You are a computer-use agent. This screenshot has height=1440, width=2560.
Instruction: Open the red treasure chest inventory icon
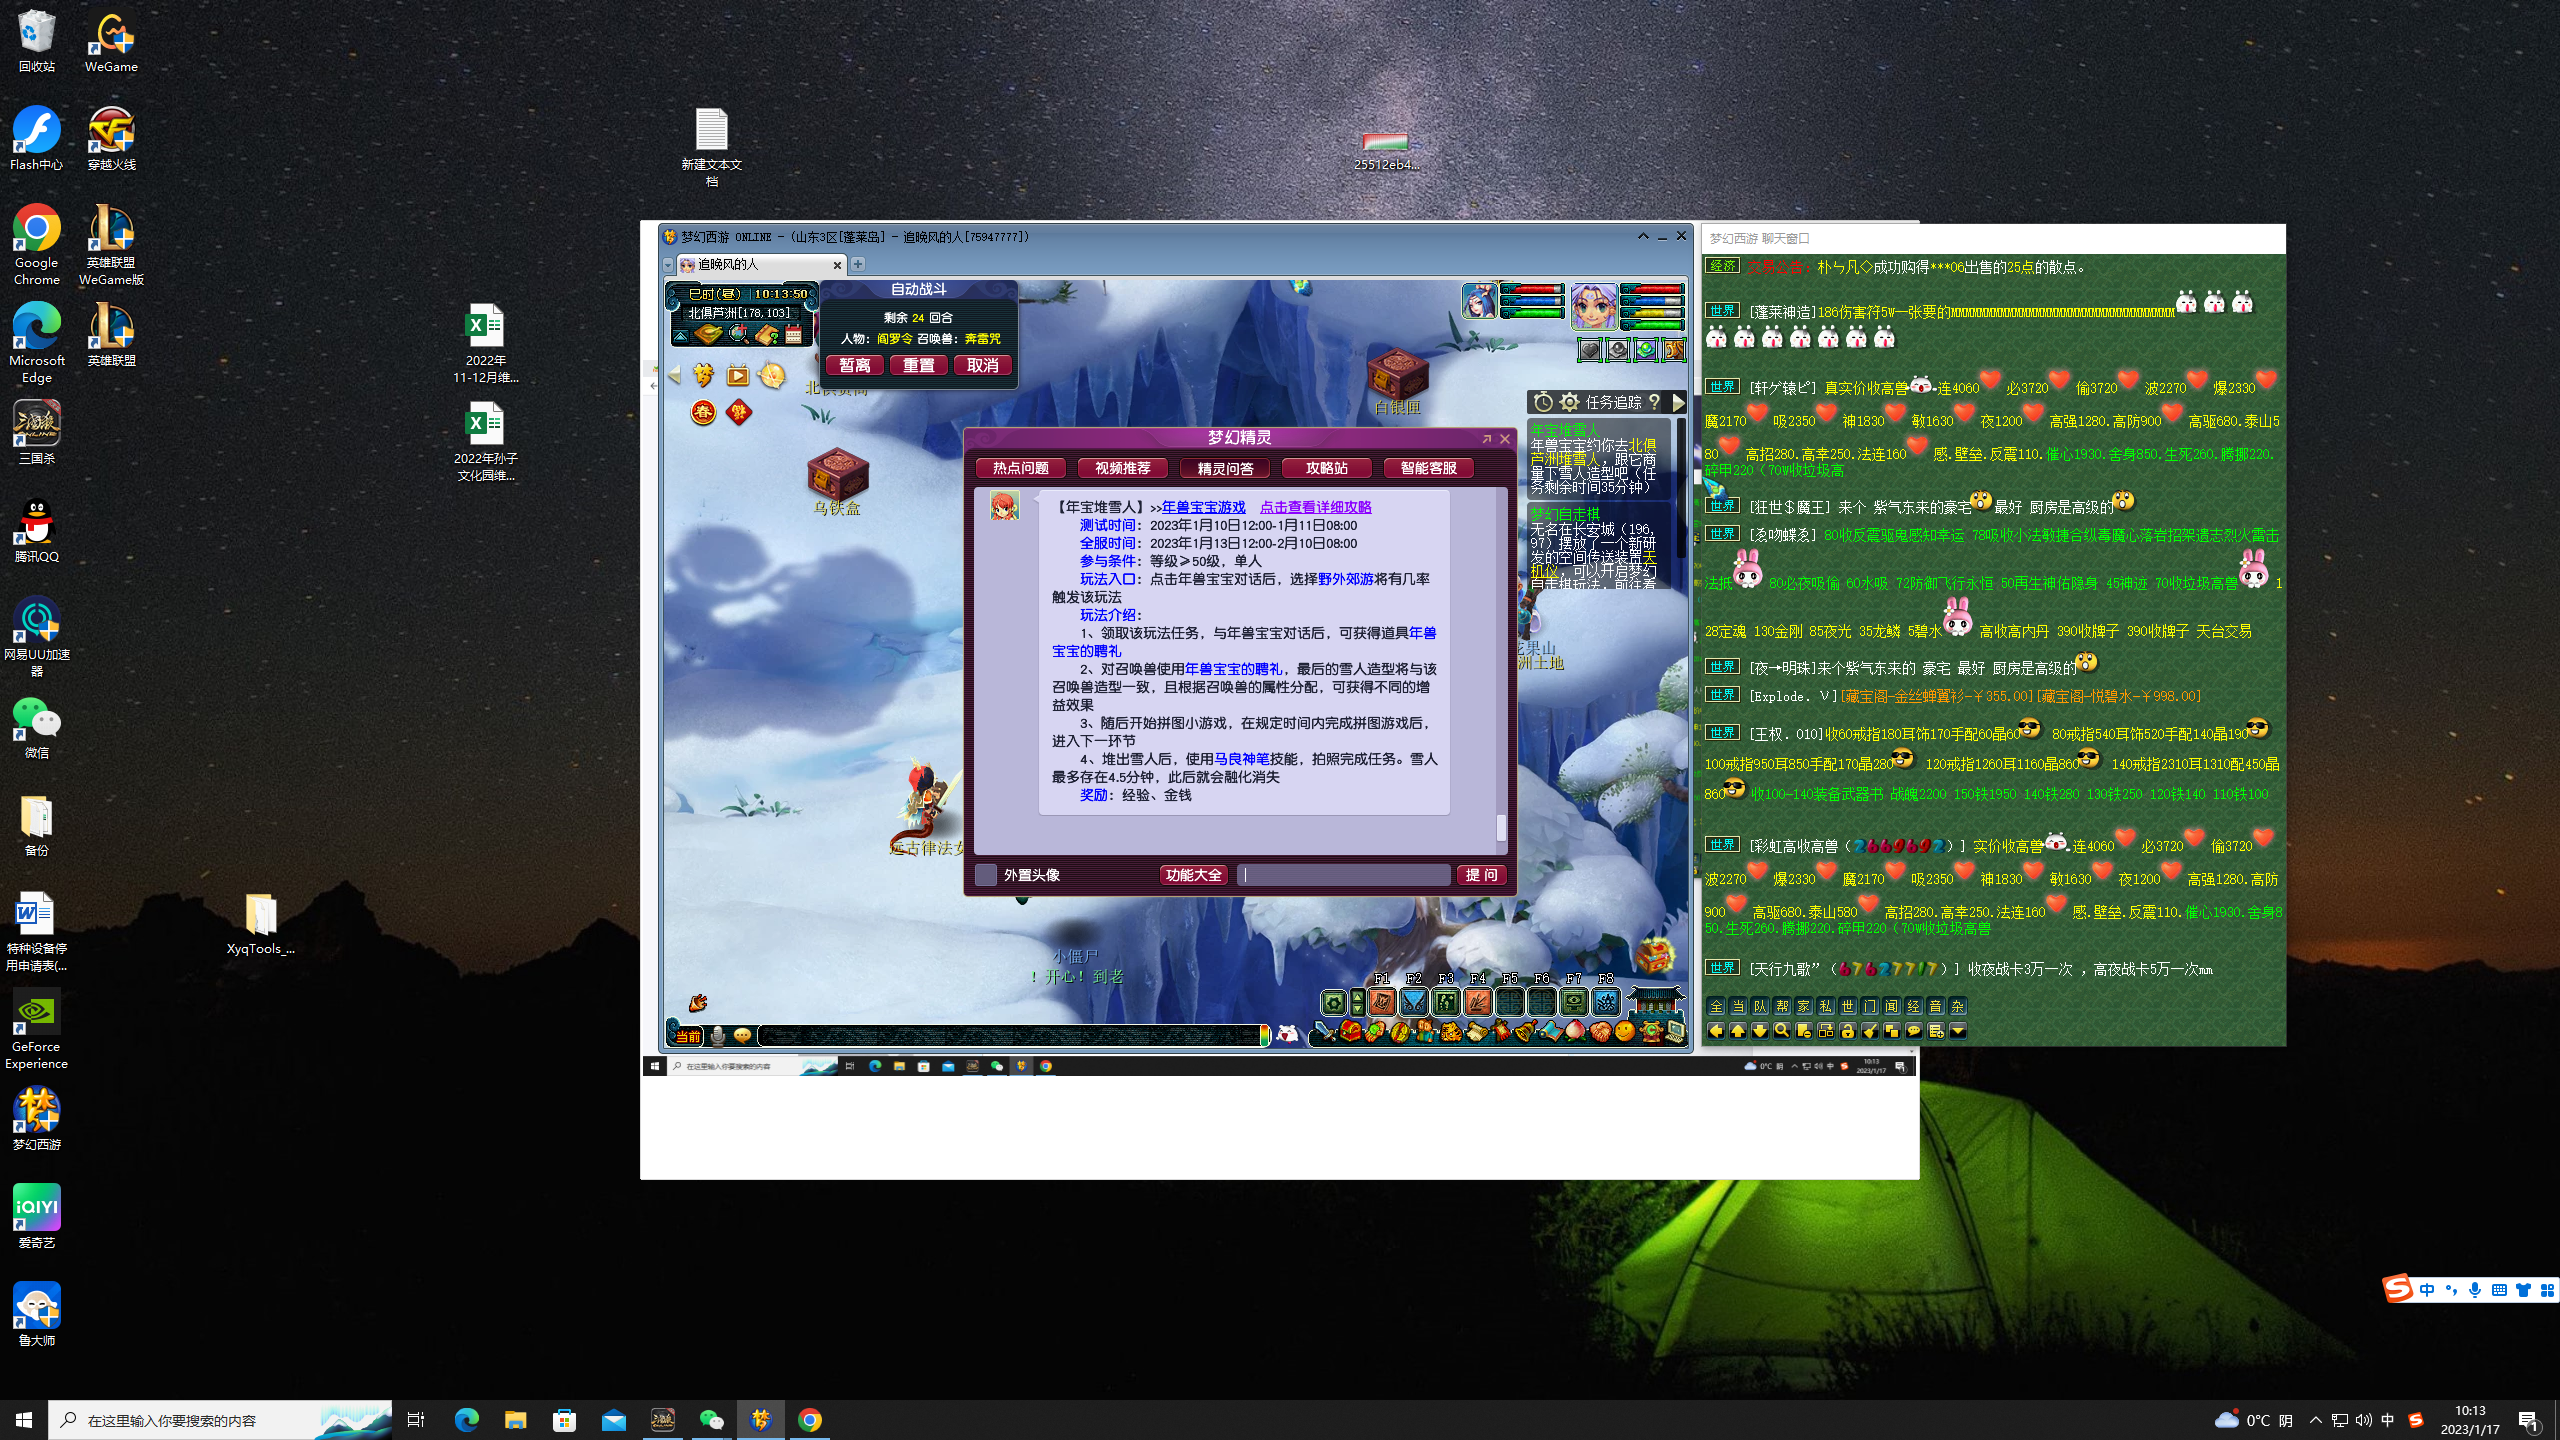pyautogui.click(x=1350, y=1031)
